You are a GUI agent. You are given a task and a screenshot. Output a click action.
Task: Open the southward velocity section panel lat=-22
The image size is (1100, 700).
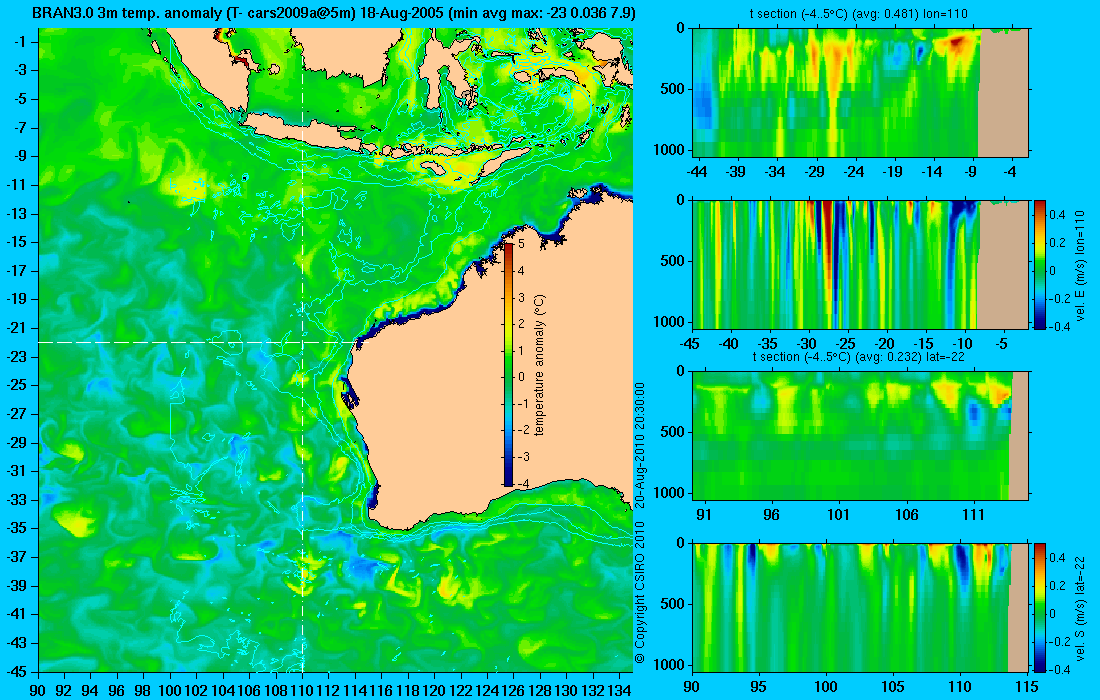tap(860, 607)
